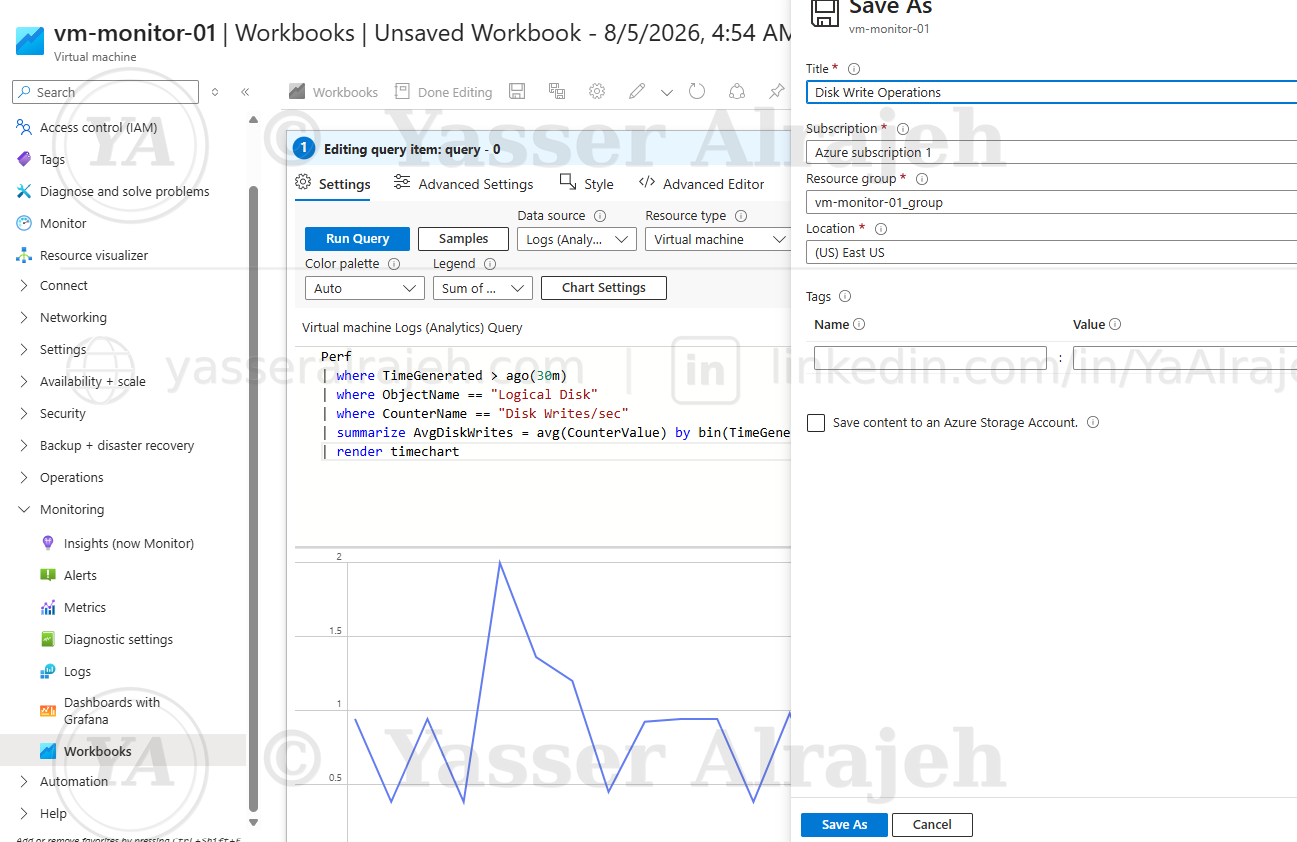
Task: Click the Pin icon in workbook toolbar
Action: (776, 91)
